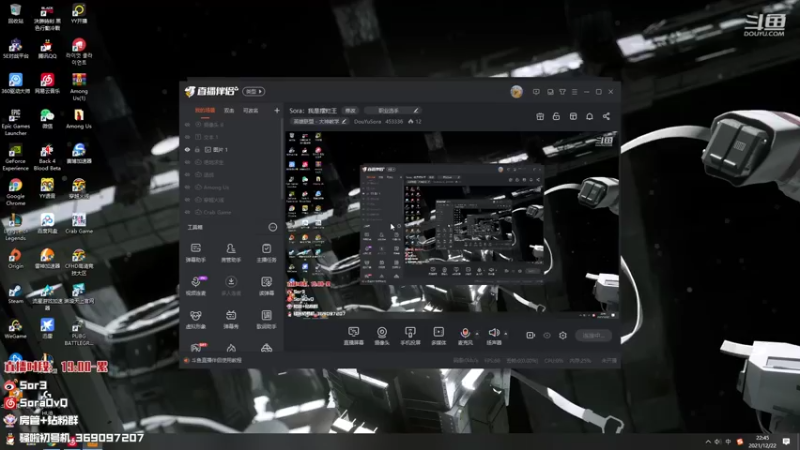Image resolution: width=800 pixels, height=450 pixels.
Task: Collapse the 工具箱 toolbox section
Action: (272, 227)
